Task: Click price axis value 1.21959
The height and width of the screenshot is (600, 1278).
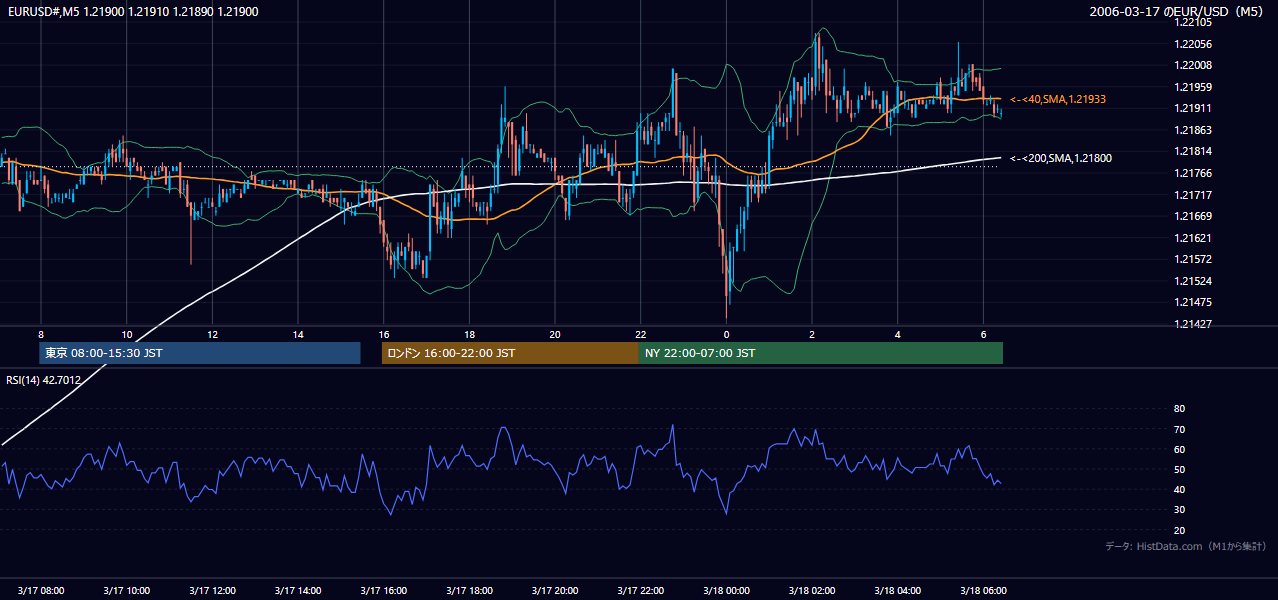Action: tap(1193, 87)
